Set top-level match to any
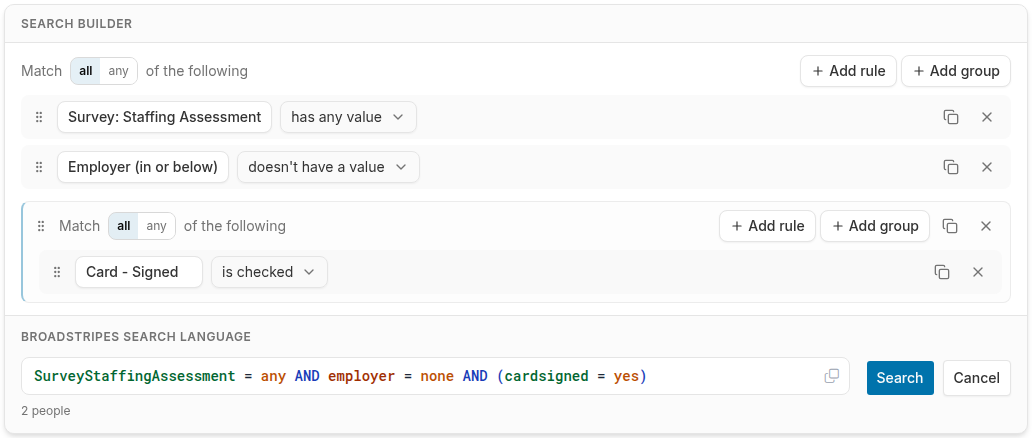 click(118, 71)
